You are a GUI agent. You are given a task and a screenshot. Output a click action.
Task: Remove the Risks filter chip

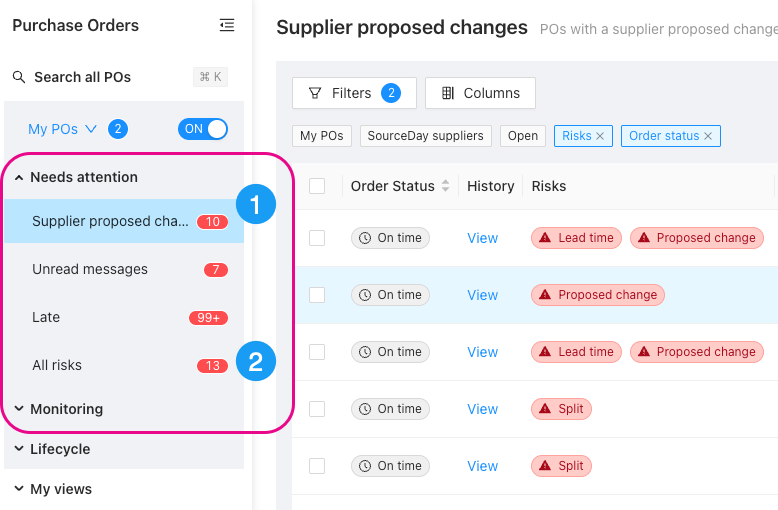600,136
